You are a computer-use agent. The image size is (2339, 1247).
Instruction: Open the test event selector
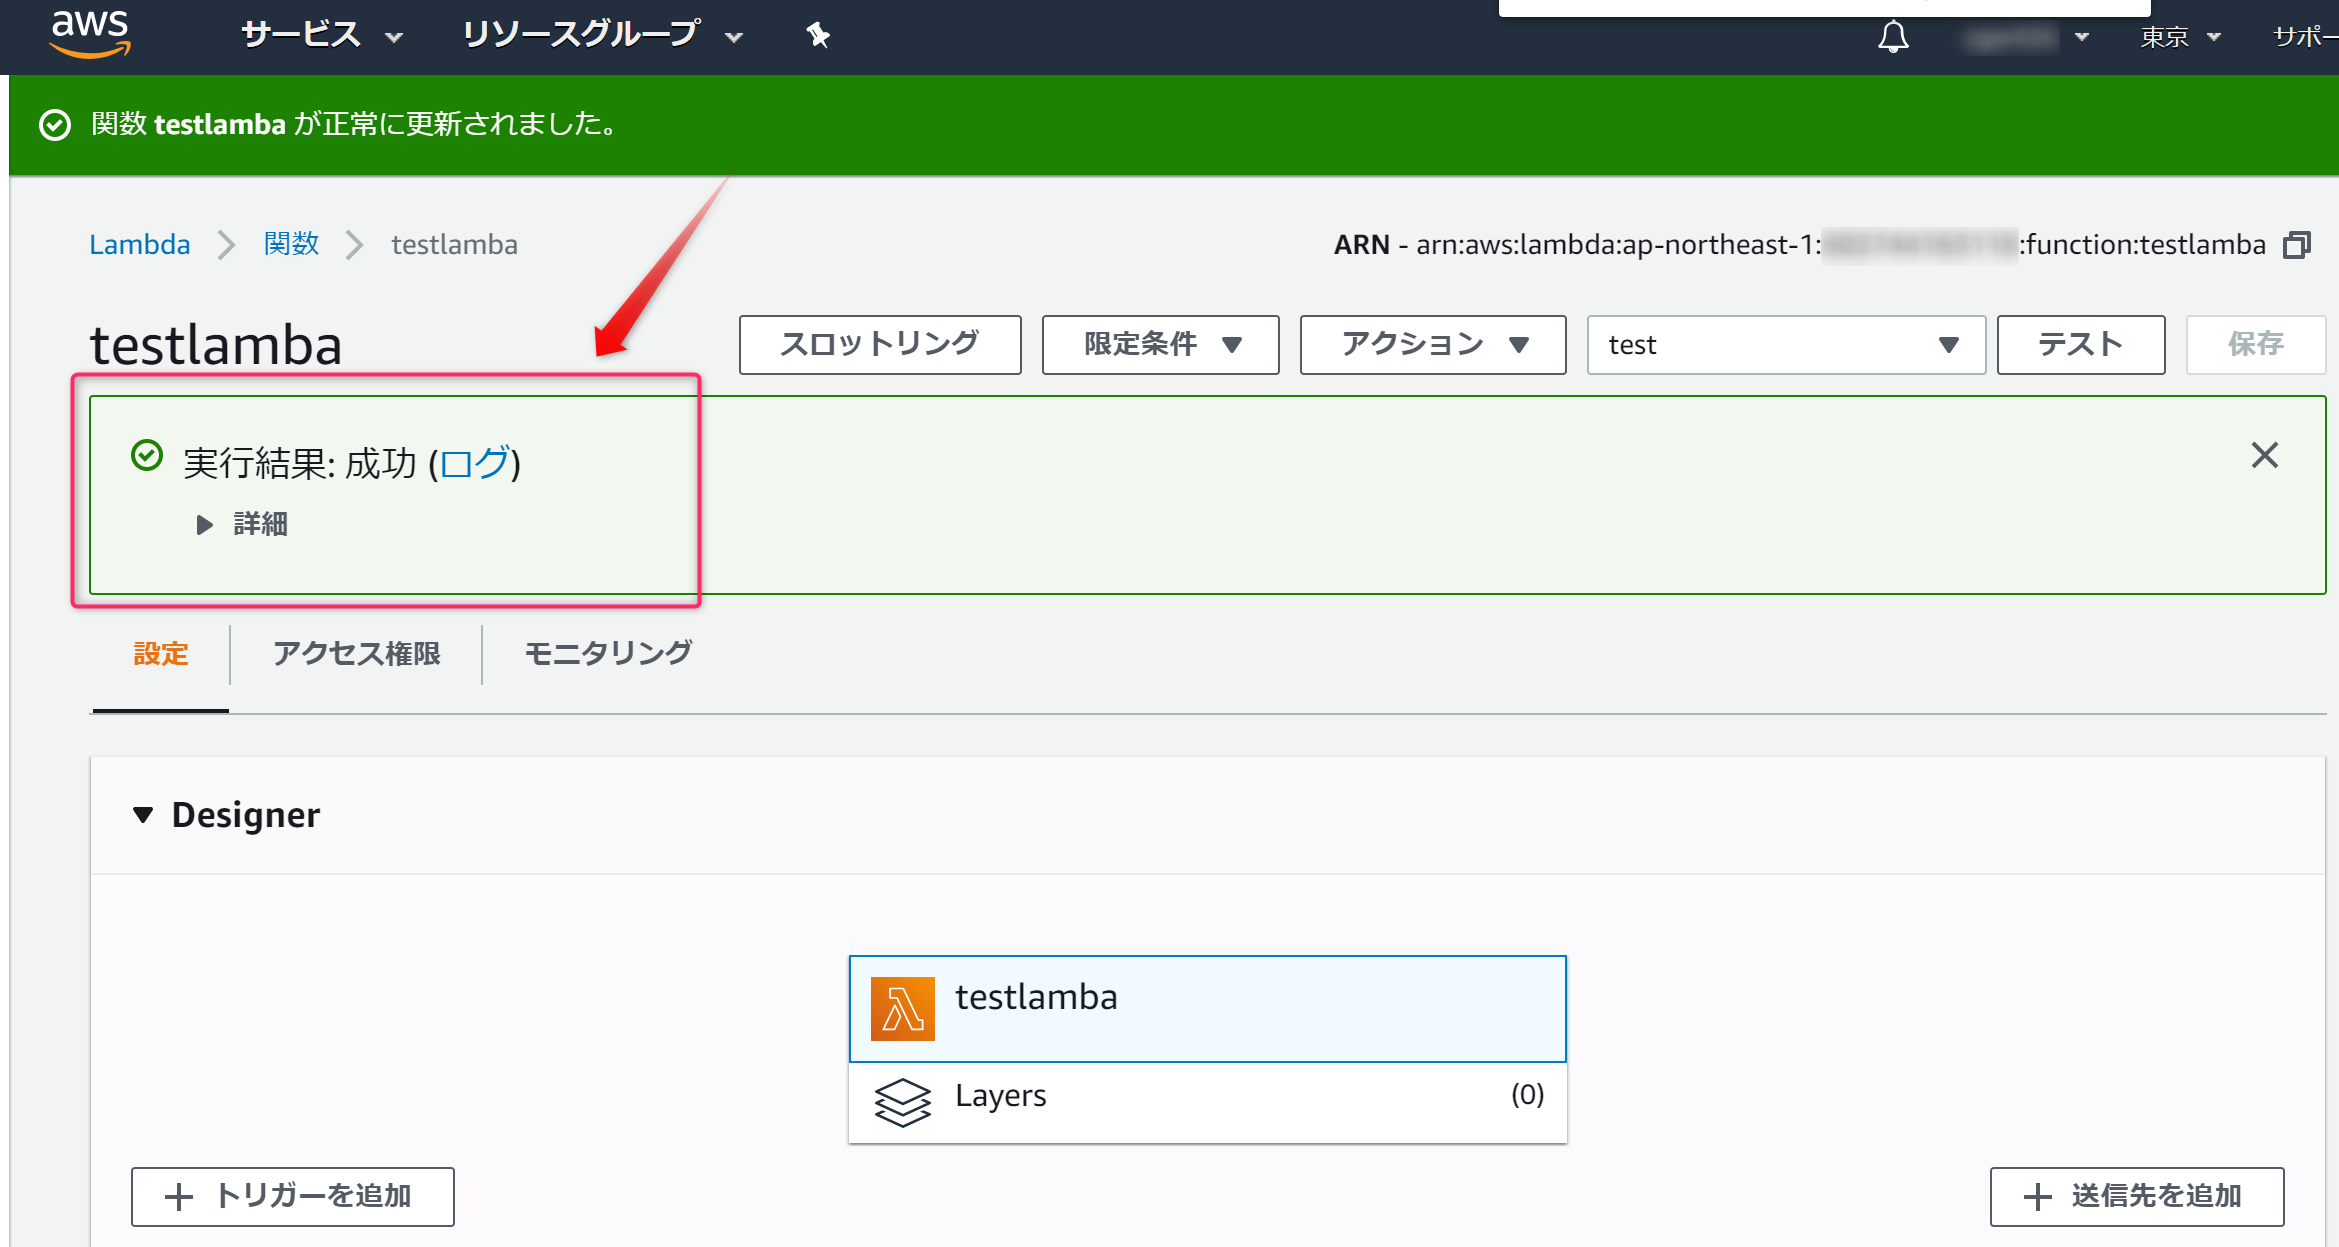click(1786, 345)
